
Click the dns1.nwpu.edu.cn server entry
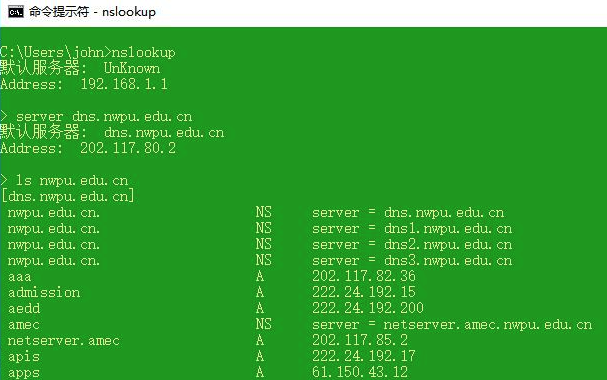[448, 229]
